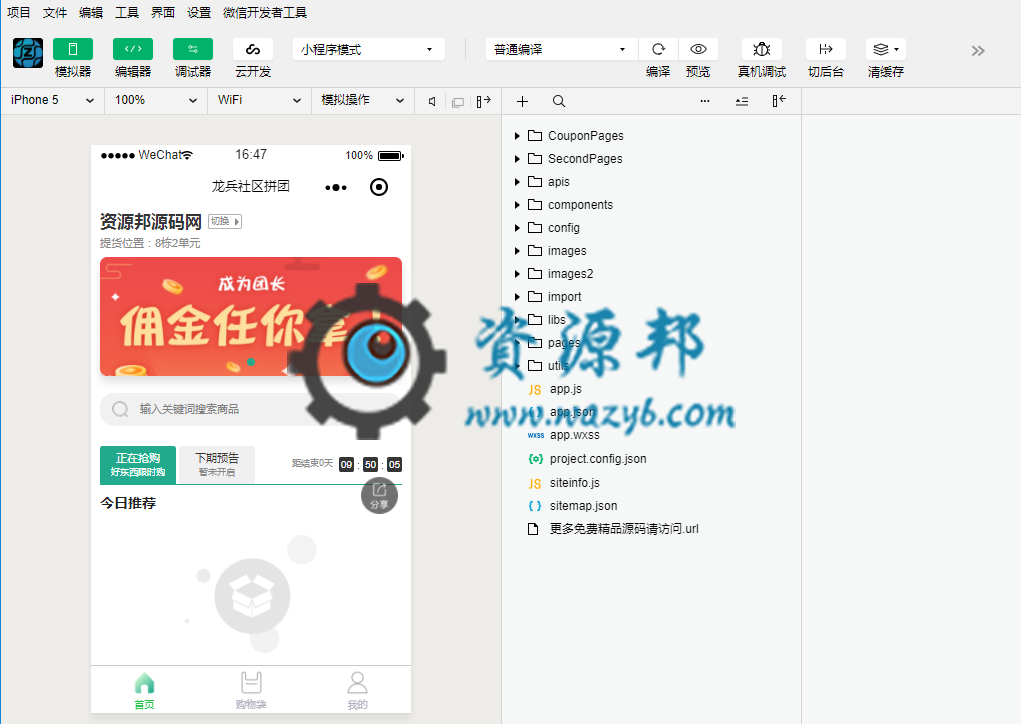Viewport: 1021px width, 724px height.
Task: Go to the 首页 home tab
Action: point(145,691)
